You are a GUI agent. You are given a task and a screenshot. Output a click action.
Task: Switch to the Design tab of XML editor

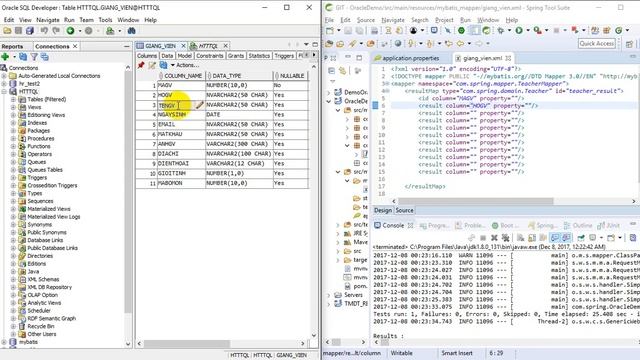pyautogui.click(x=383, y=210)
